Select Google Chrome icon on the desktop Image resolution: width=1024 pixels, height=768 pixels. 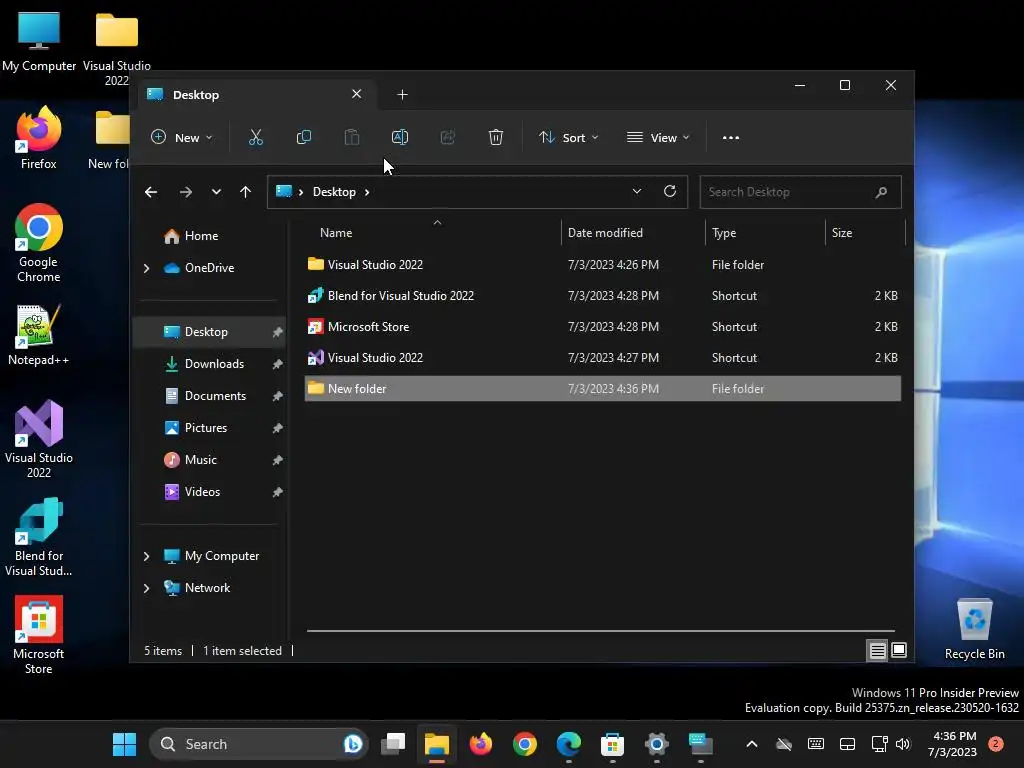tap(39, 243)
